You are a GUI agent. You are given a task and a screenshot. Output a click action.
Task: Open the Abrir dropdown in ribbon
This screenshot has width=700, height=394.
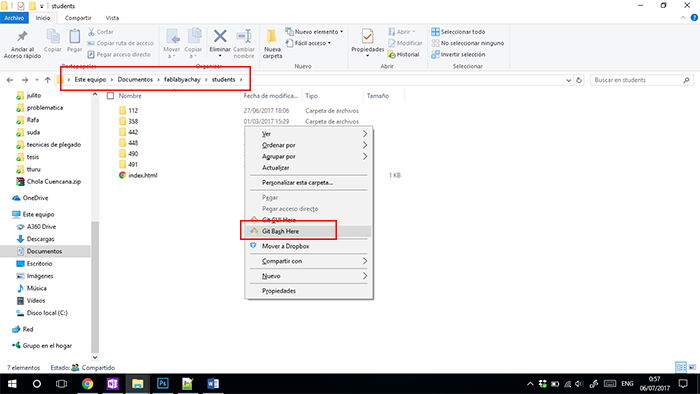click(401, 32)
